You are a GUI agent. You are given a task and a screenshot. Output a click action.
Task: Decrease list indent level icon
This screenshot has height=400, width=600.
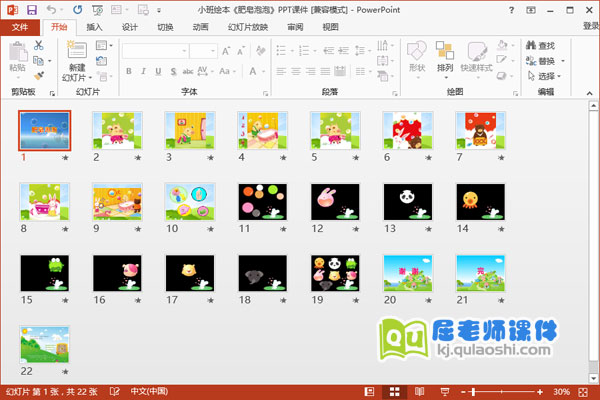[x=329, y=51]
